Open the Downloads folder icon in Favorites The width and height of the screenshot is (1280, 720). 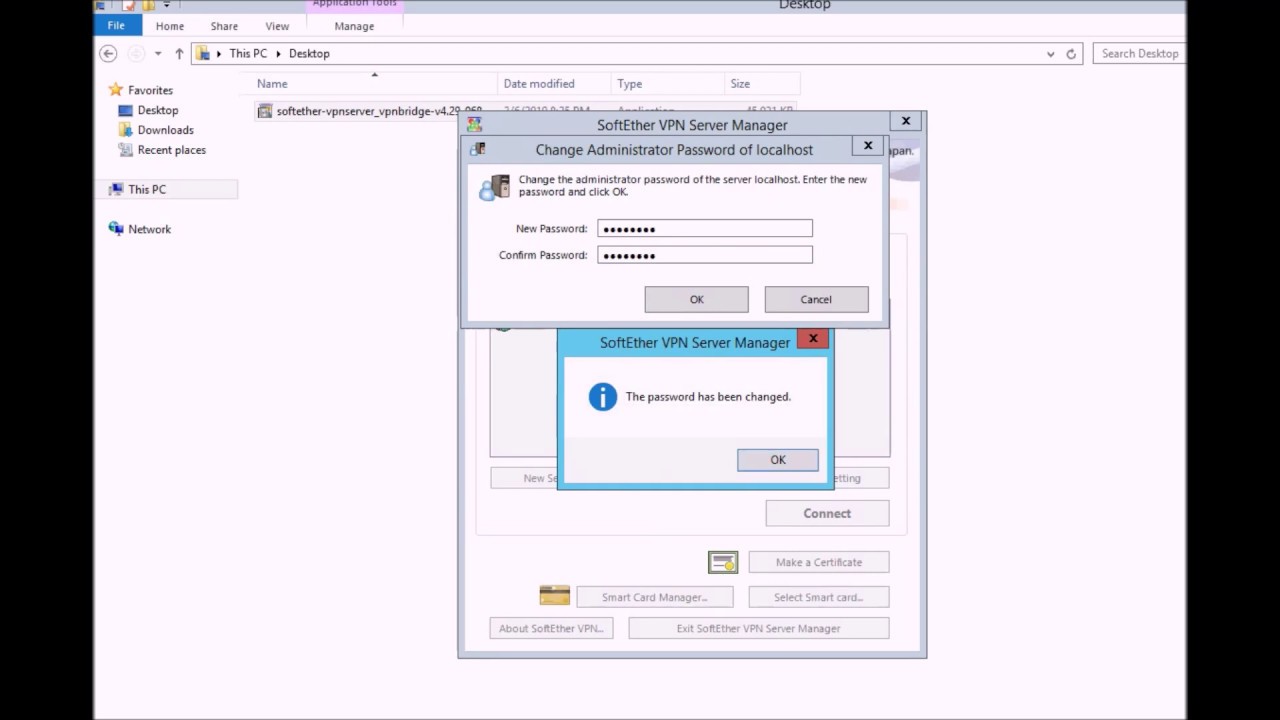(125, 130)
